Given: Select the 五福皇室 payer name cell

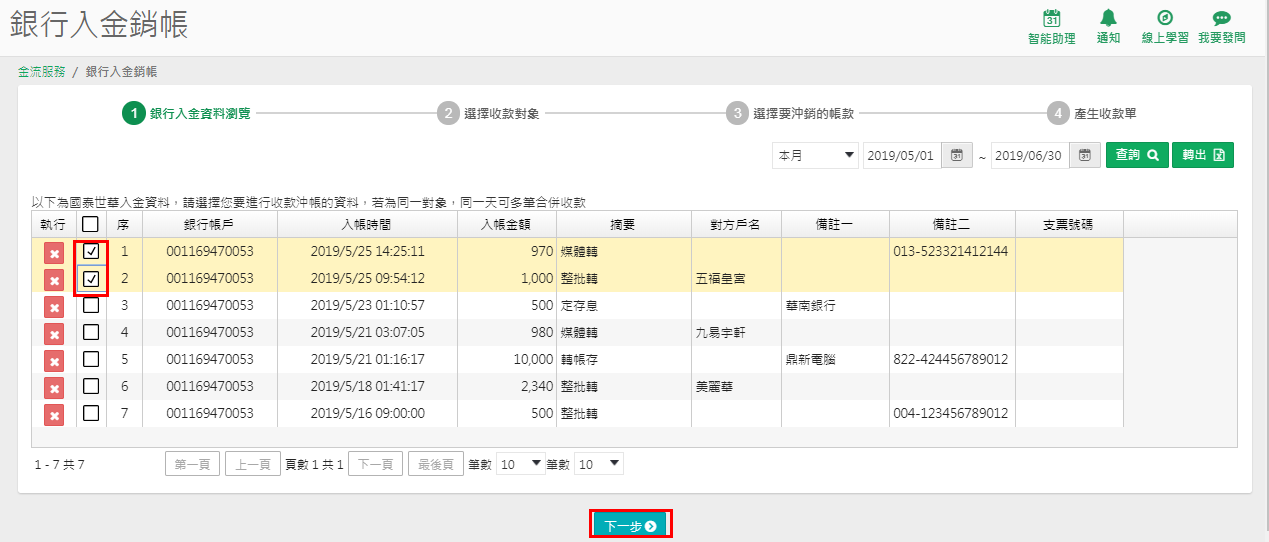Looking at the screenshot, I should (x=736, y=278).
